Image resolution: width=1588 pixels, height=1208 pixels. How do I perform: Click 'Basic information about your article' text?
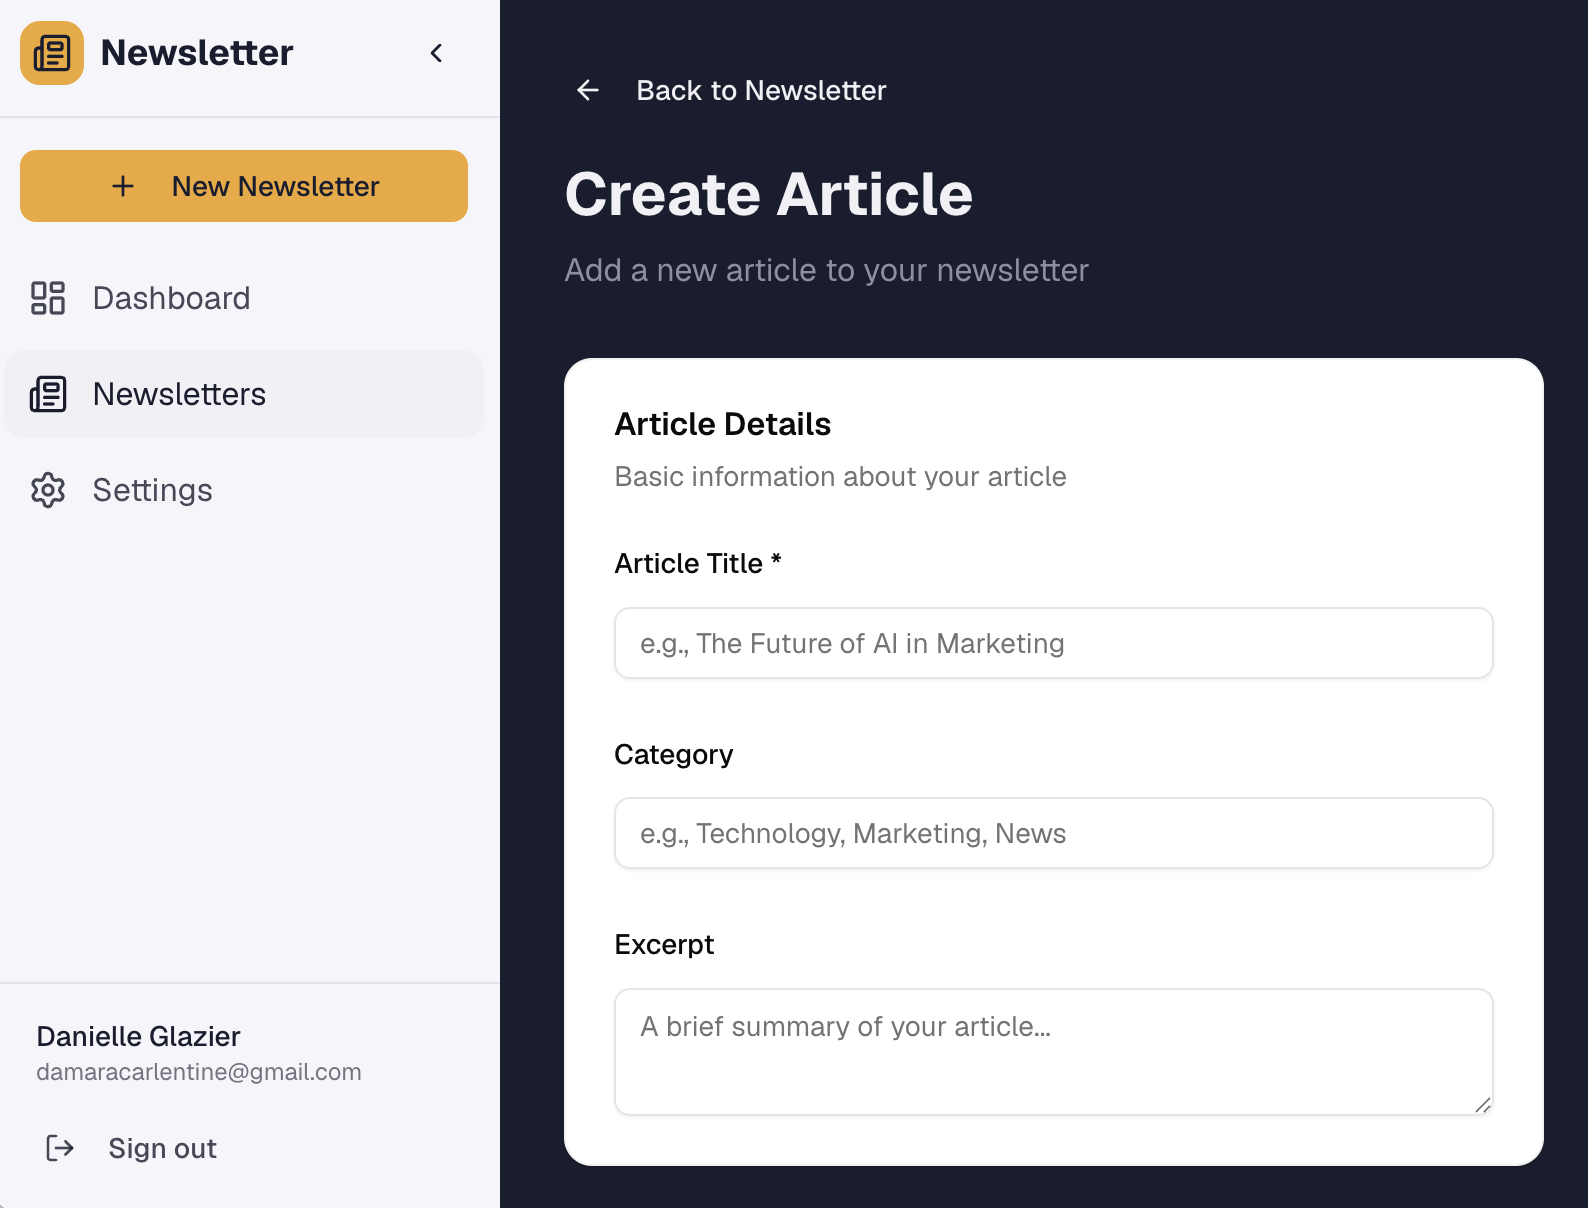tap(841, 476)
